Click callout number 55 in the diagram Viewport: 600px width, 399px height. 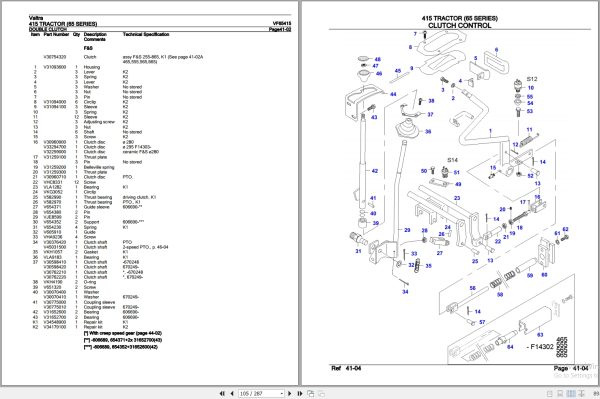(x=530, y=97)
